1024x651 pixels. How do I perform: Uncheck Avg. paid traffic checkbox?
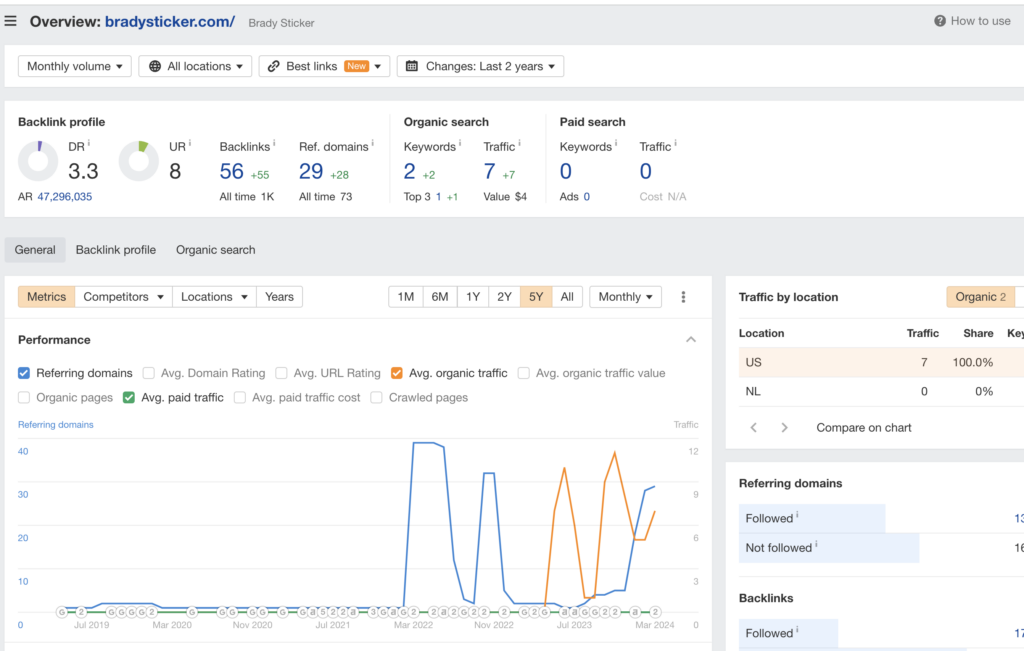click(129, 397)
